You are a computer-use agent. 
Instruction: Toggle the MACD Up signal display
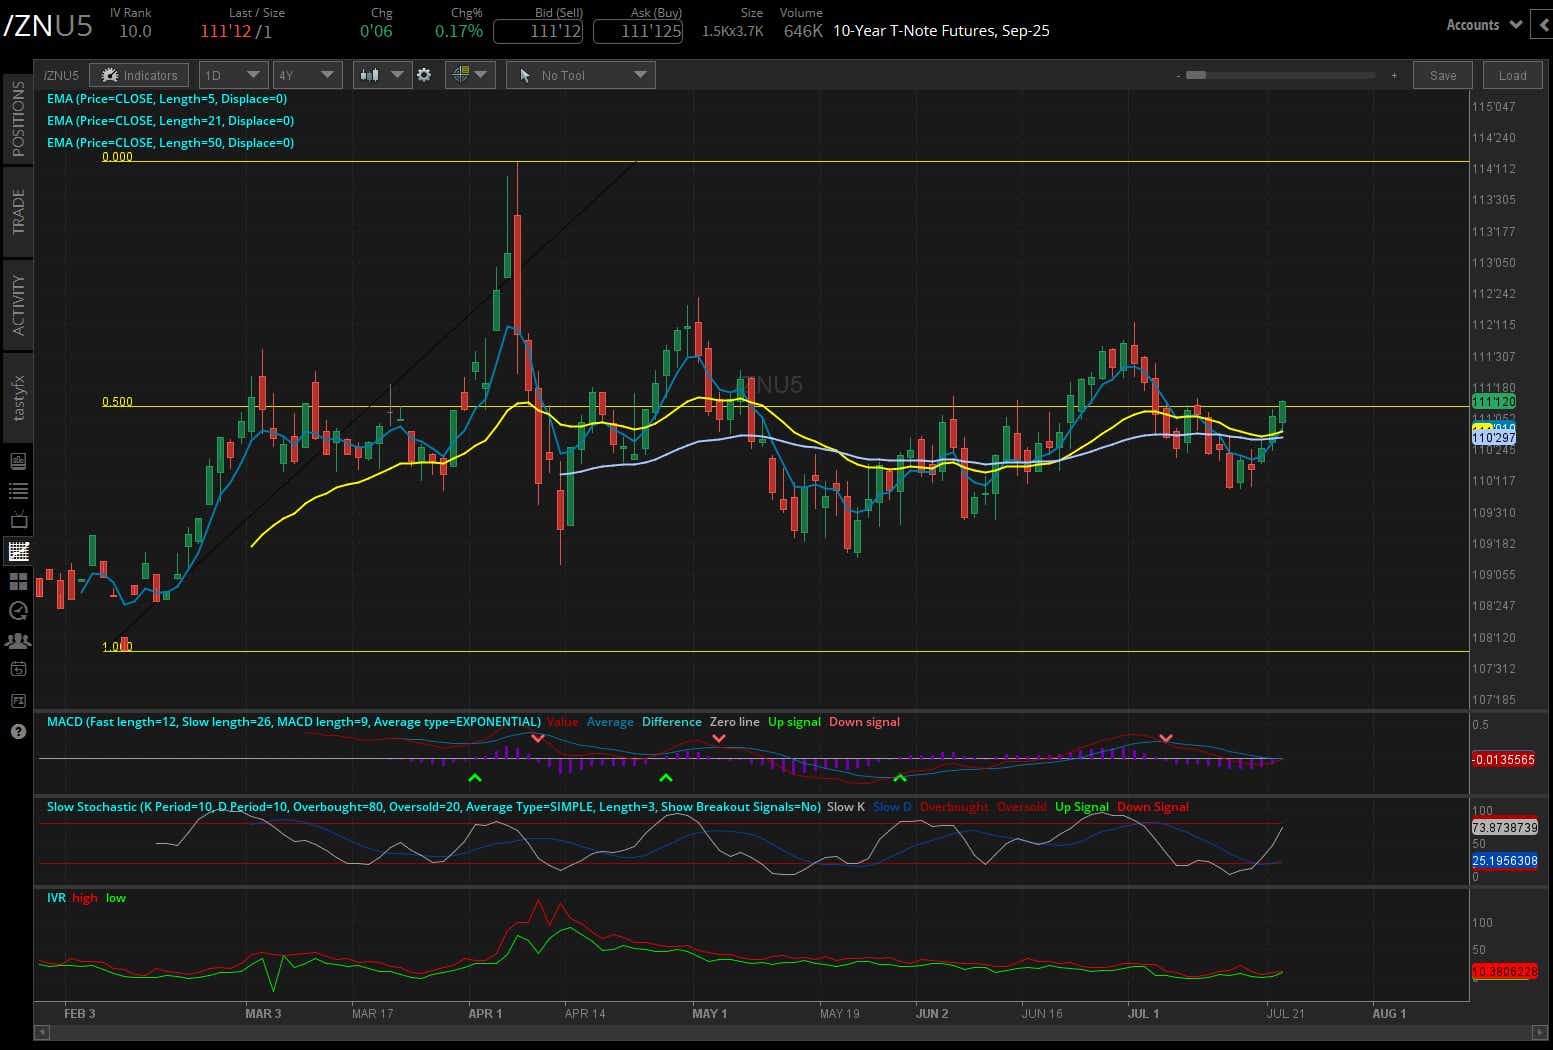pyautogui.click(x=794, y=721)
